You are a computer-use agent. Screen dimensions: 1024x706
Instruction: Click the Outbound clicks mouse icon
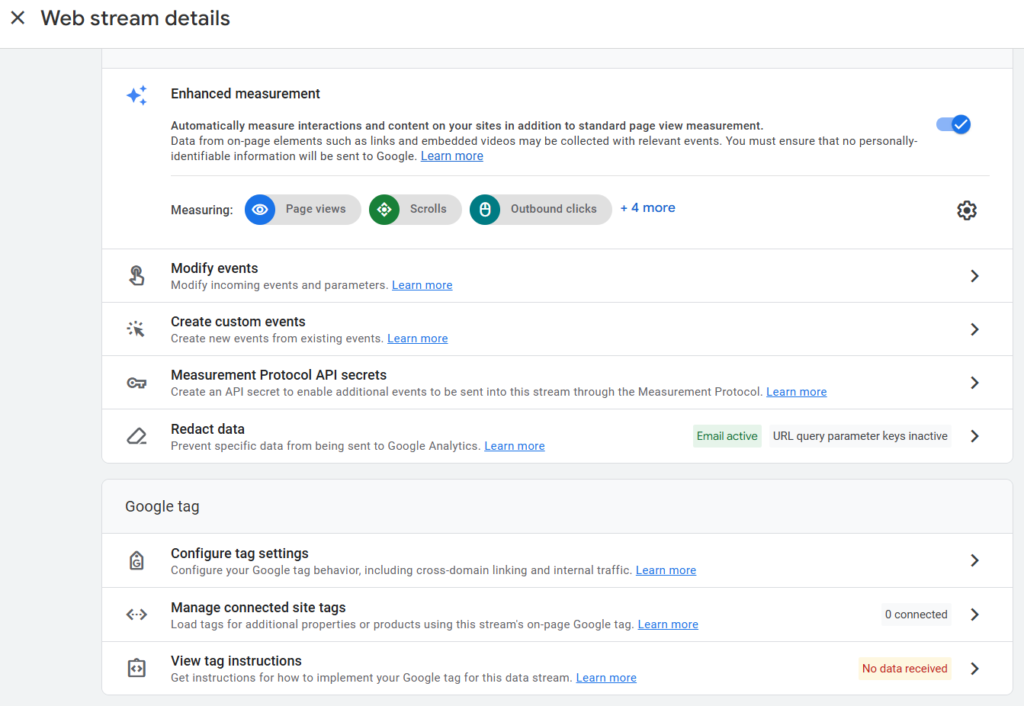(x=485, y=210)
